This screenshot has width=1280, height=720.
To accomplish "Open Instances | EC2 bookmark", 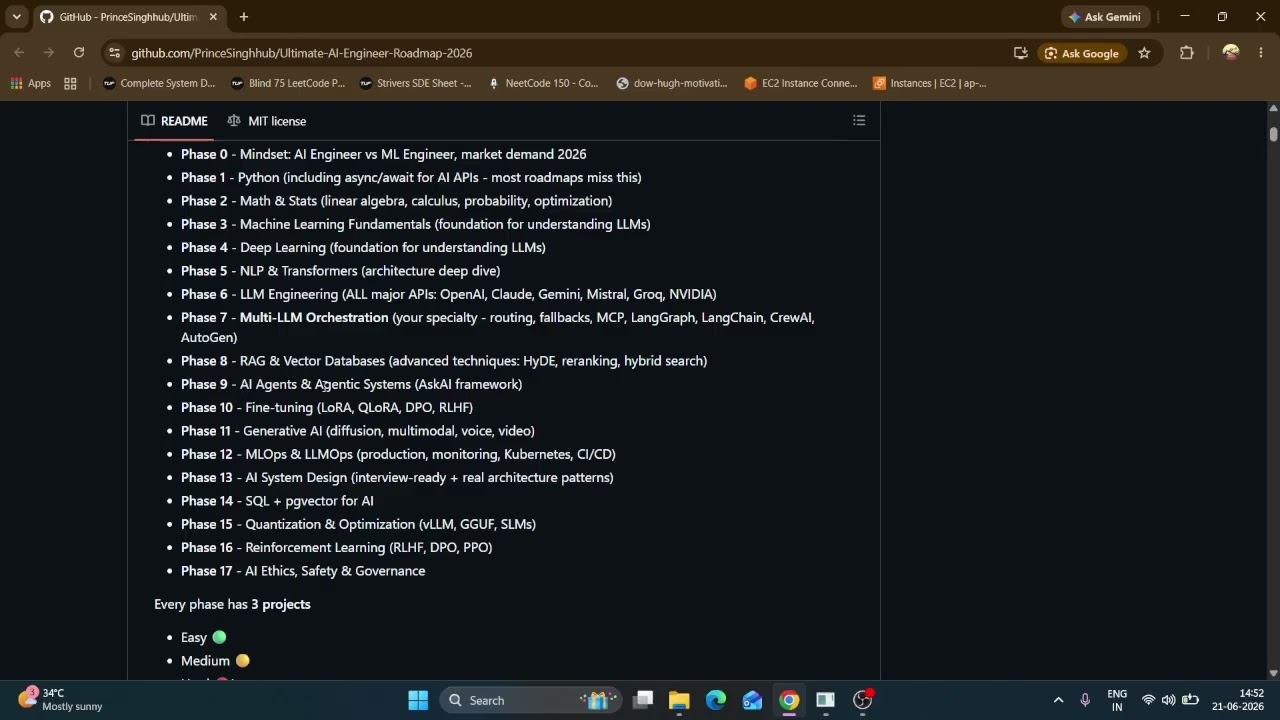I will click(929, 83).
